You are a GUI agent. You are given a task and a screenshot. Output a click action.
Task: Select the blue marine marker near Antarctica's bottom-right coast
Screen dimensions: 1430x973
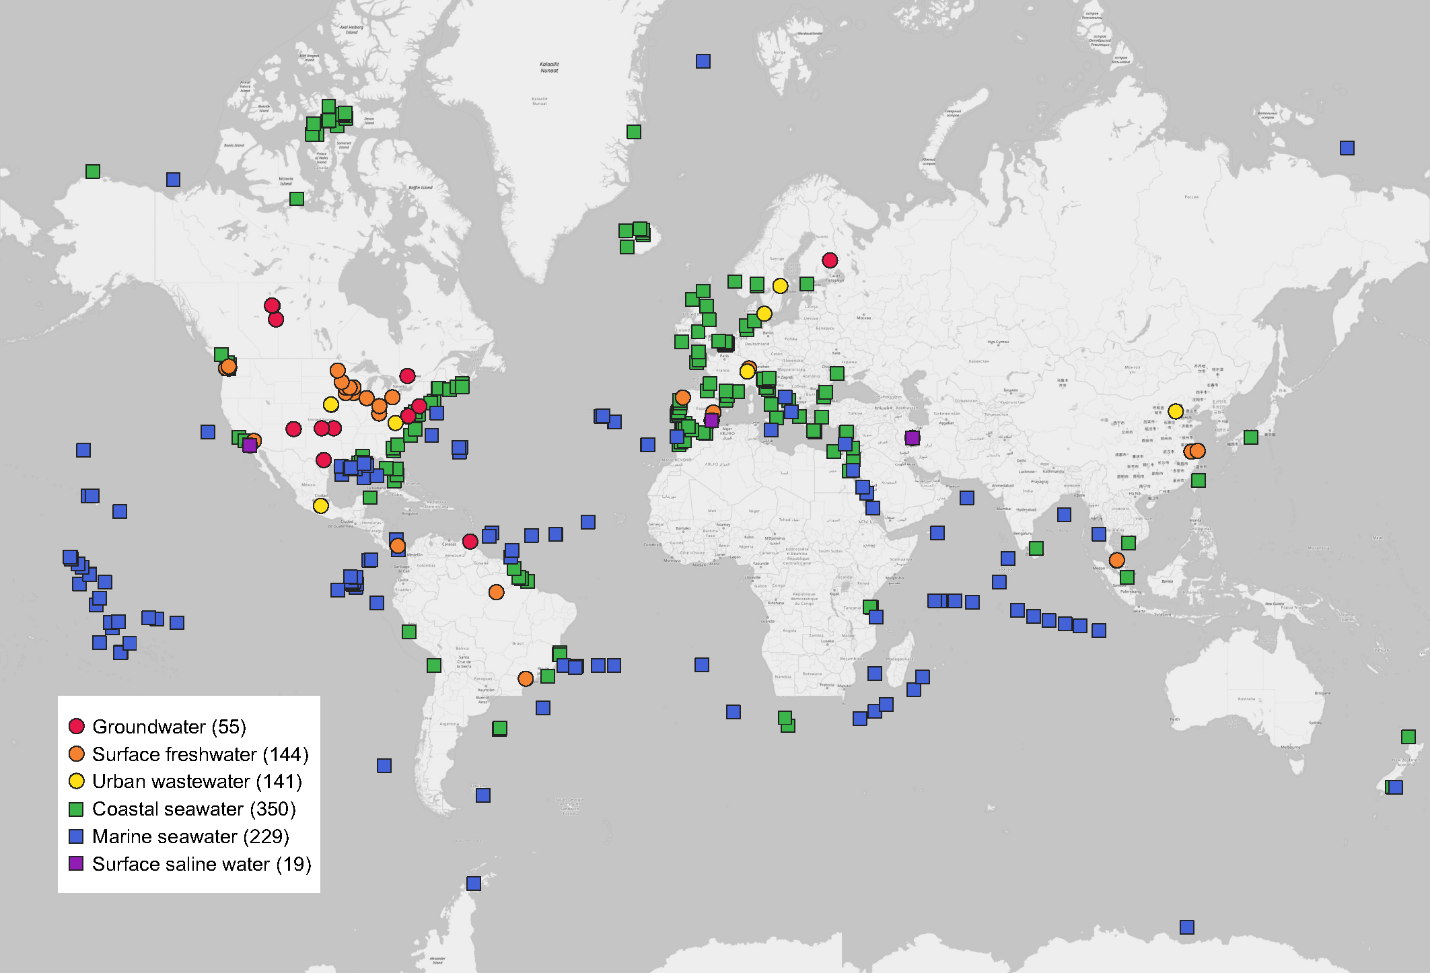1186,927
